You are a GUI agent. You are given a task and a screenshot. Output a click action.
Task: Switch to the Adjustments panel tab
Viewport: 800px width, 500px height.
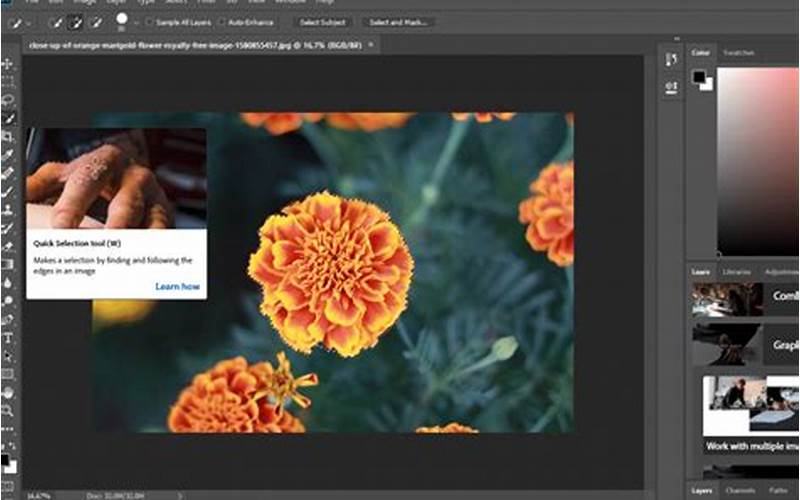781,272
